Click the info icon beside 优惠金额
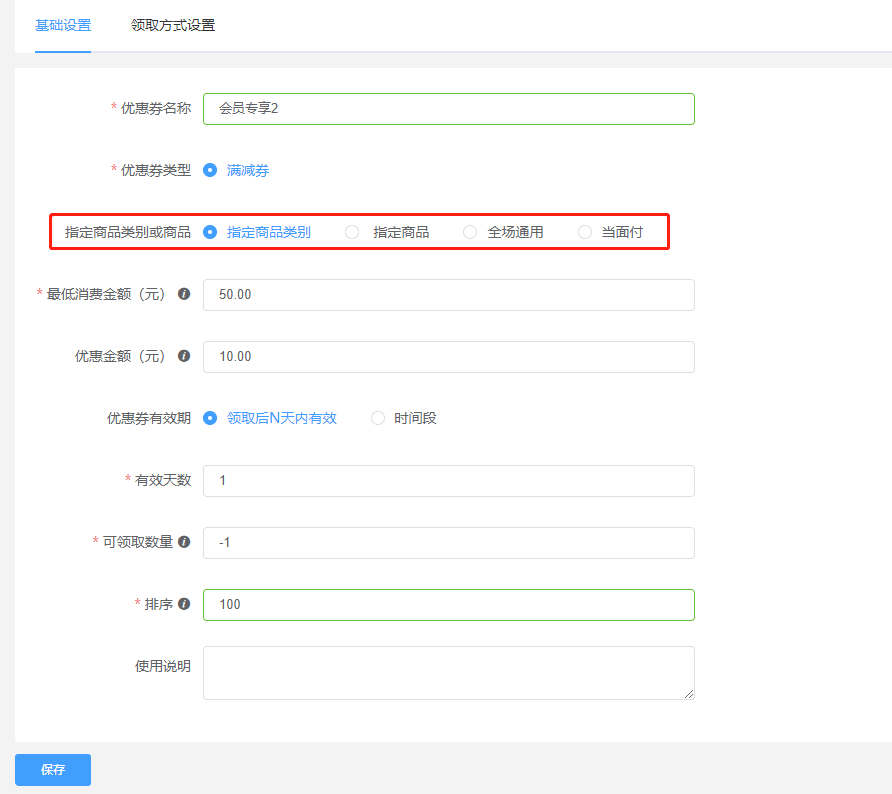Viewport: 892px width, 794px height. 184,356
